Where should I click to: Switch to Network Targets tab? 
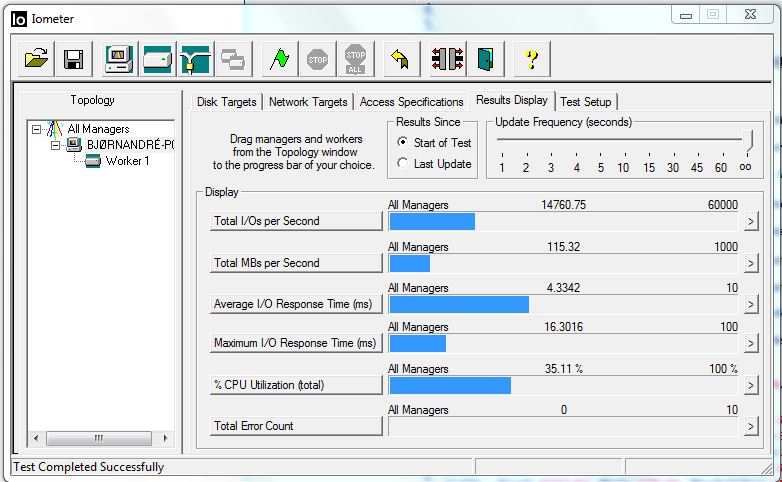[308, 102]
